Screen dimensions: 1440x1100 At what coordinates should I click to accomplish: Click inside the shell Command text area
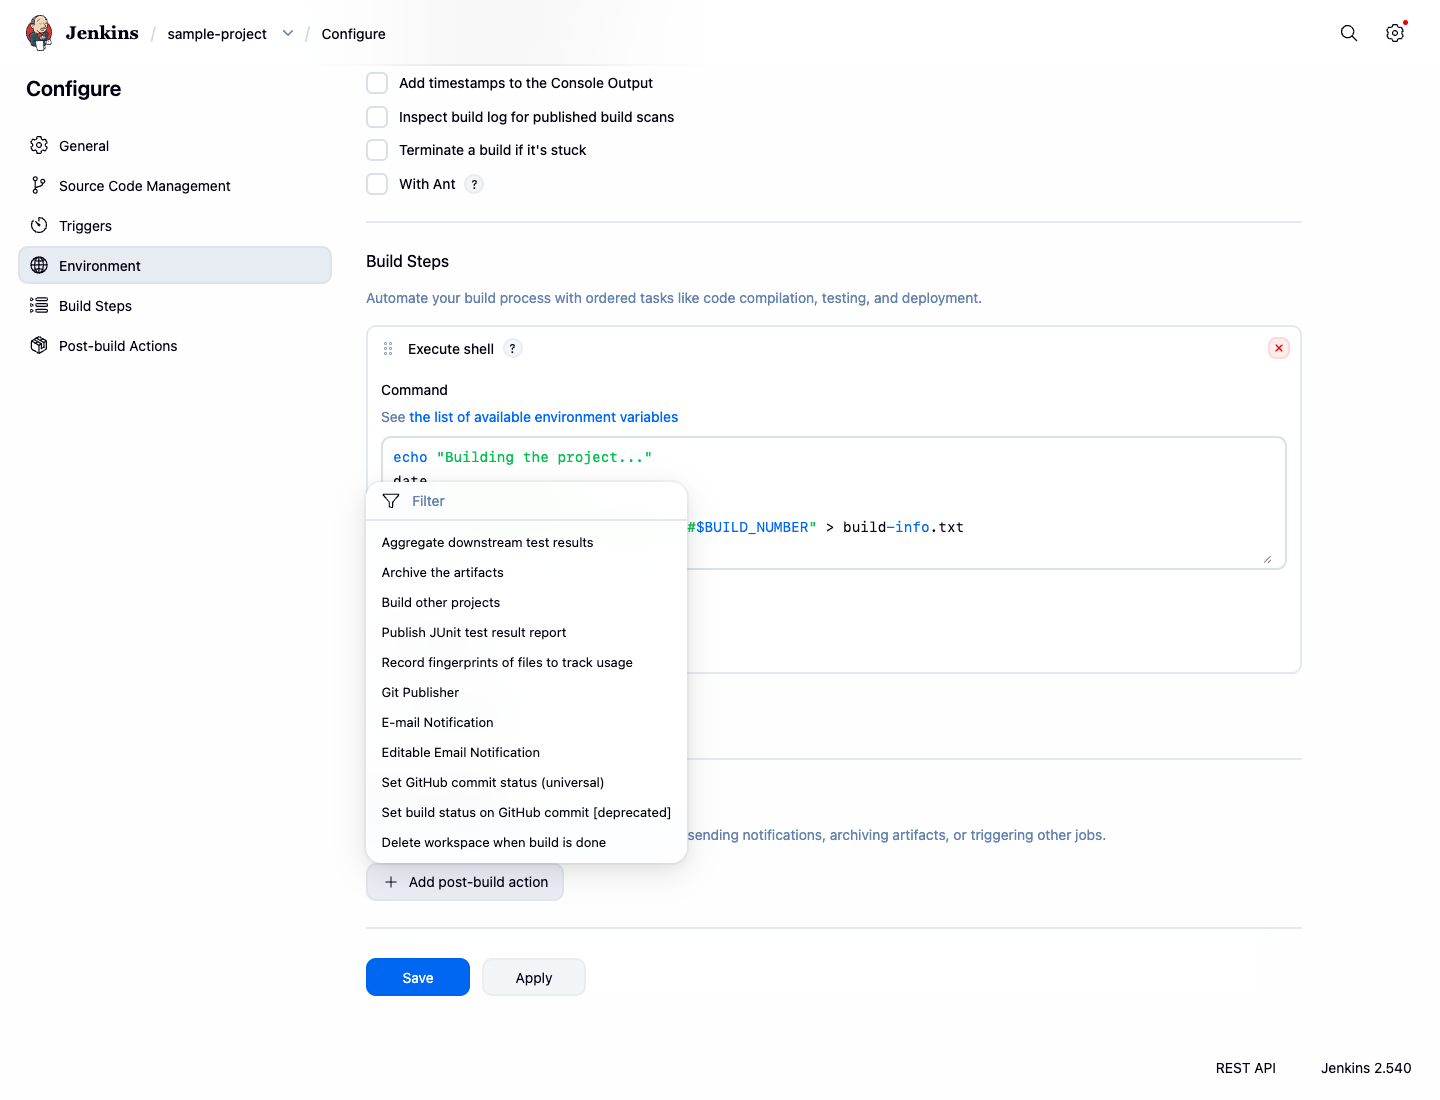pos(833,503)
